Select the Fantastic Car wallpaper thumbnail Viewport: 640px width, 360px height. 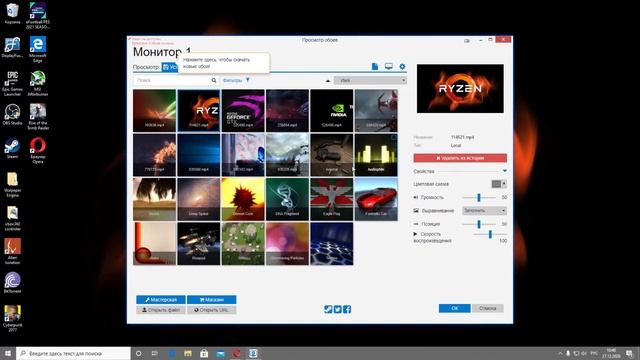point(376,200)
